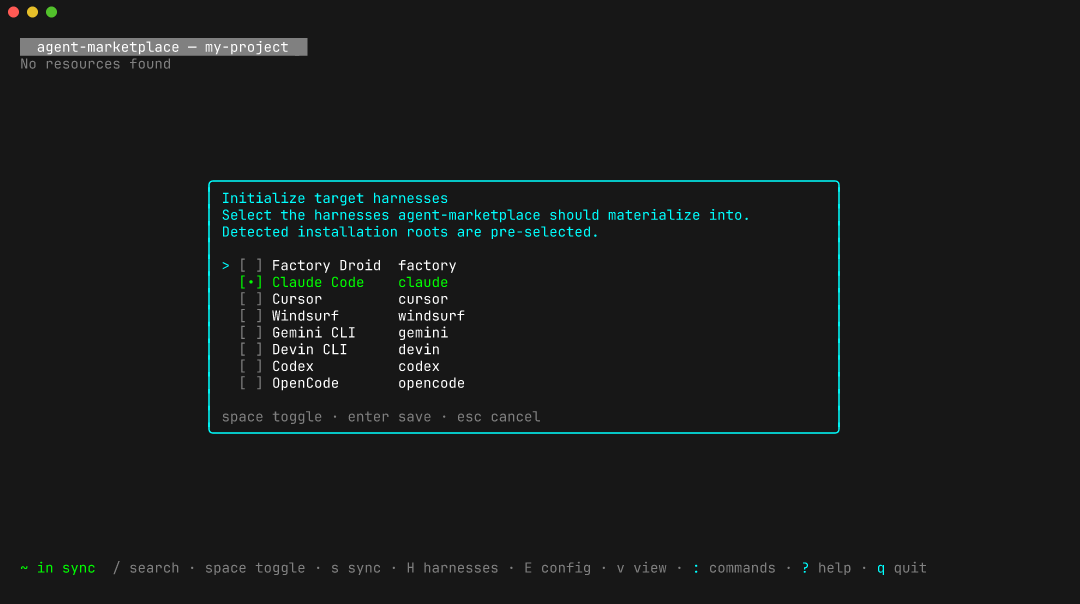Select the Gemini CLI harness name
Screen dimensions: 1080x604
(314, 333)
